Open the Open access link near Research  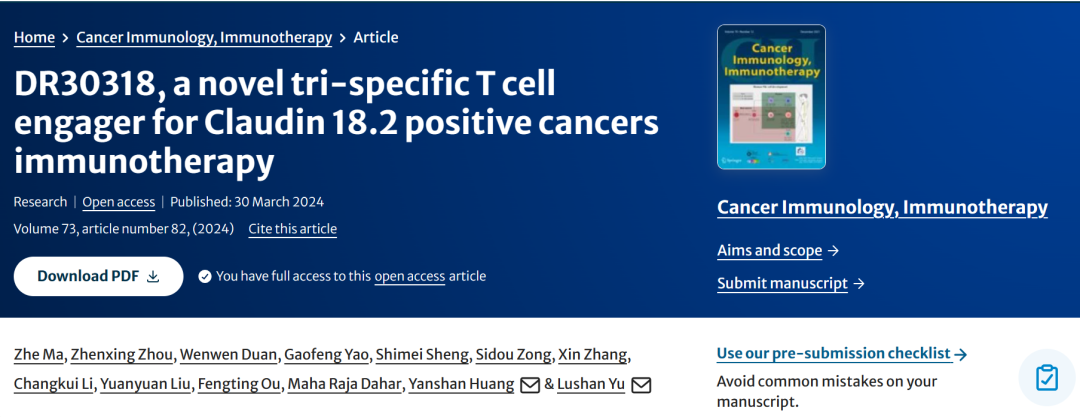point(118,202)
